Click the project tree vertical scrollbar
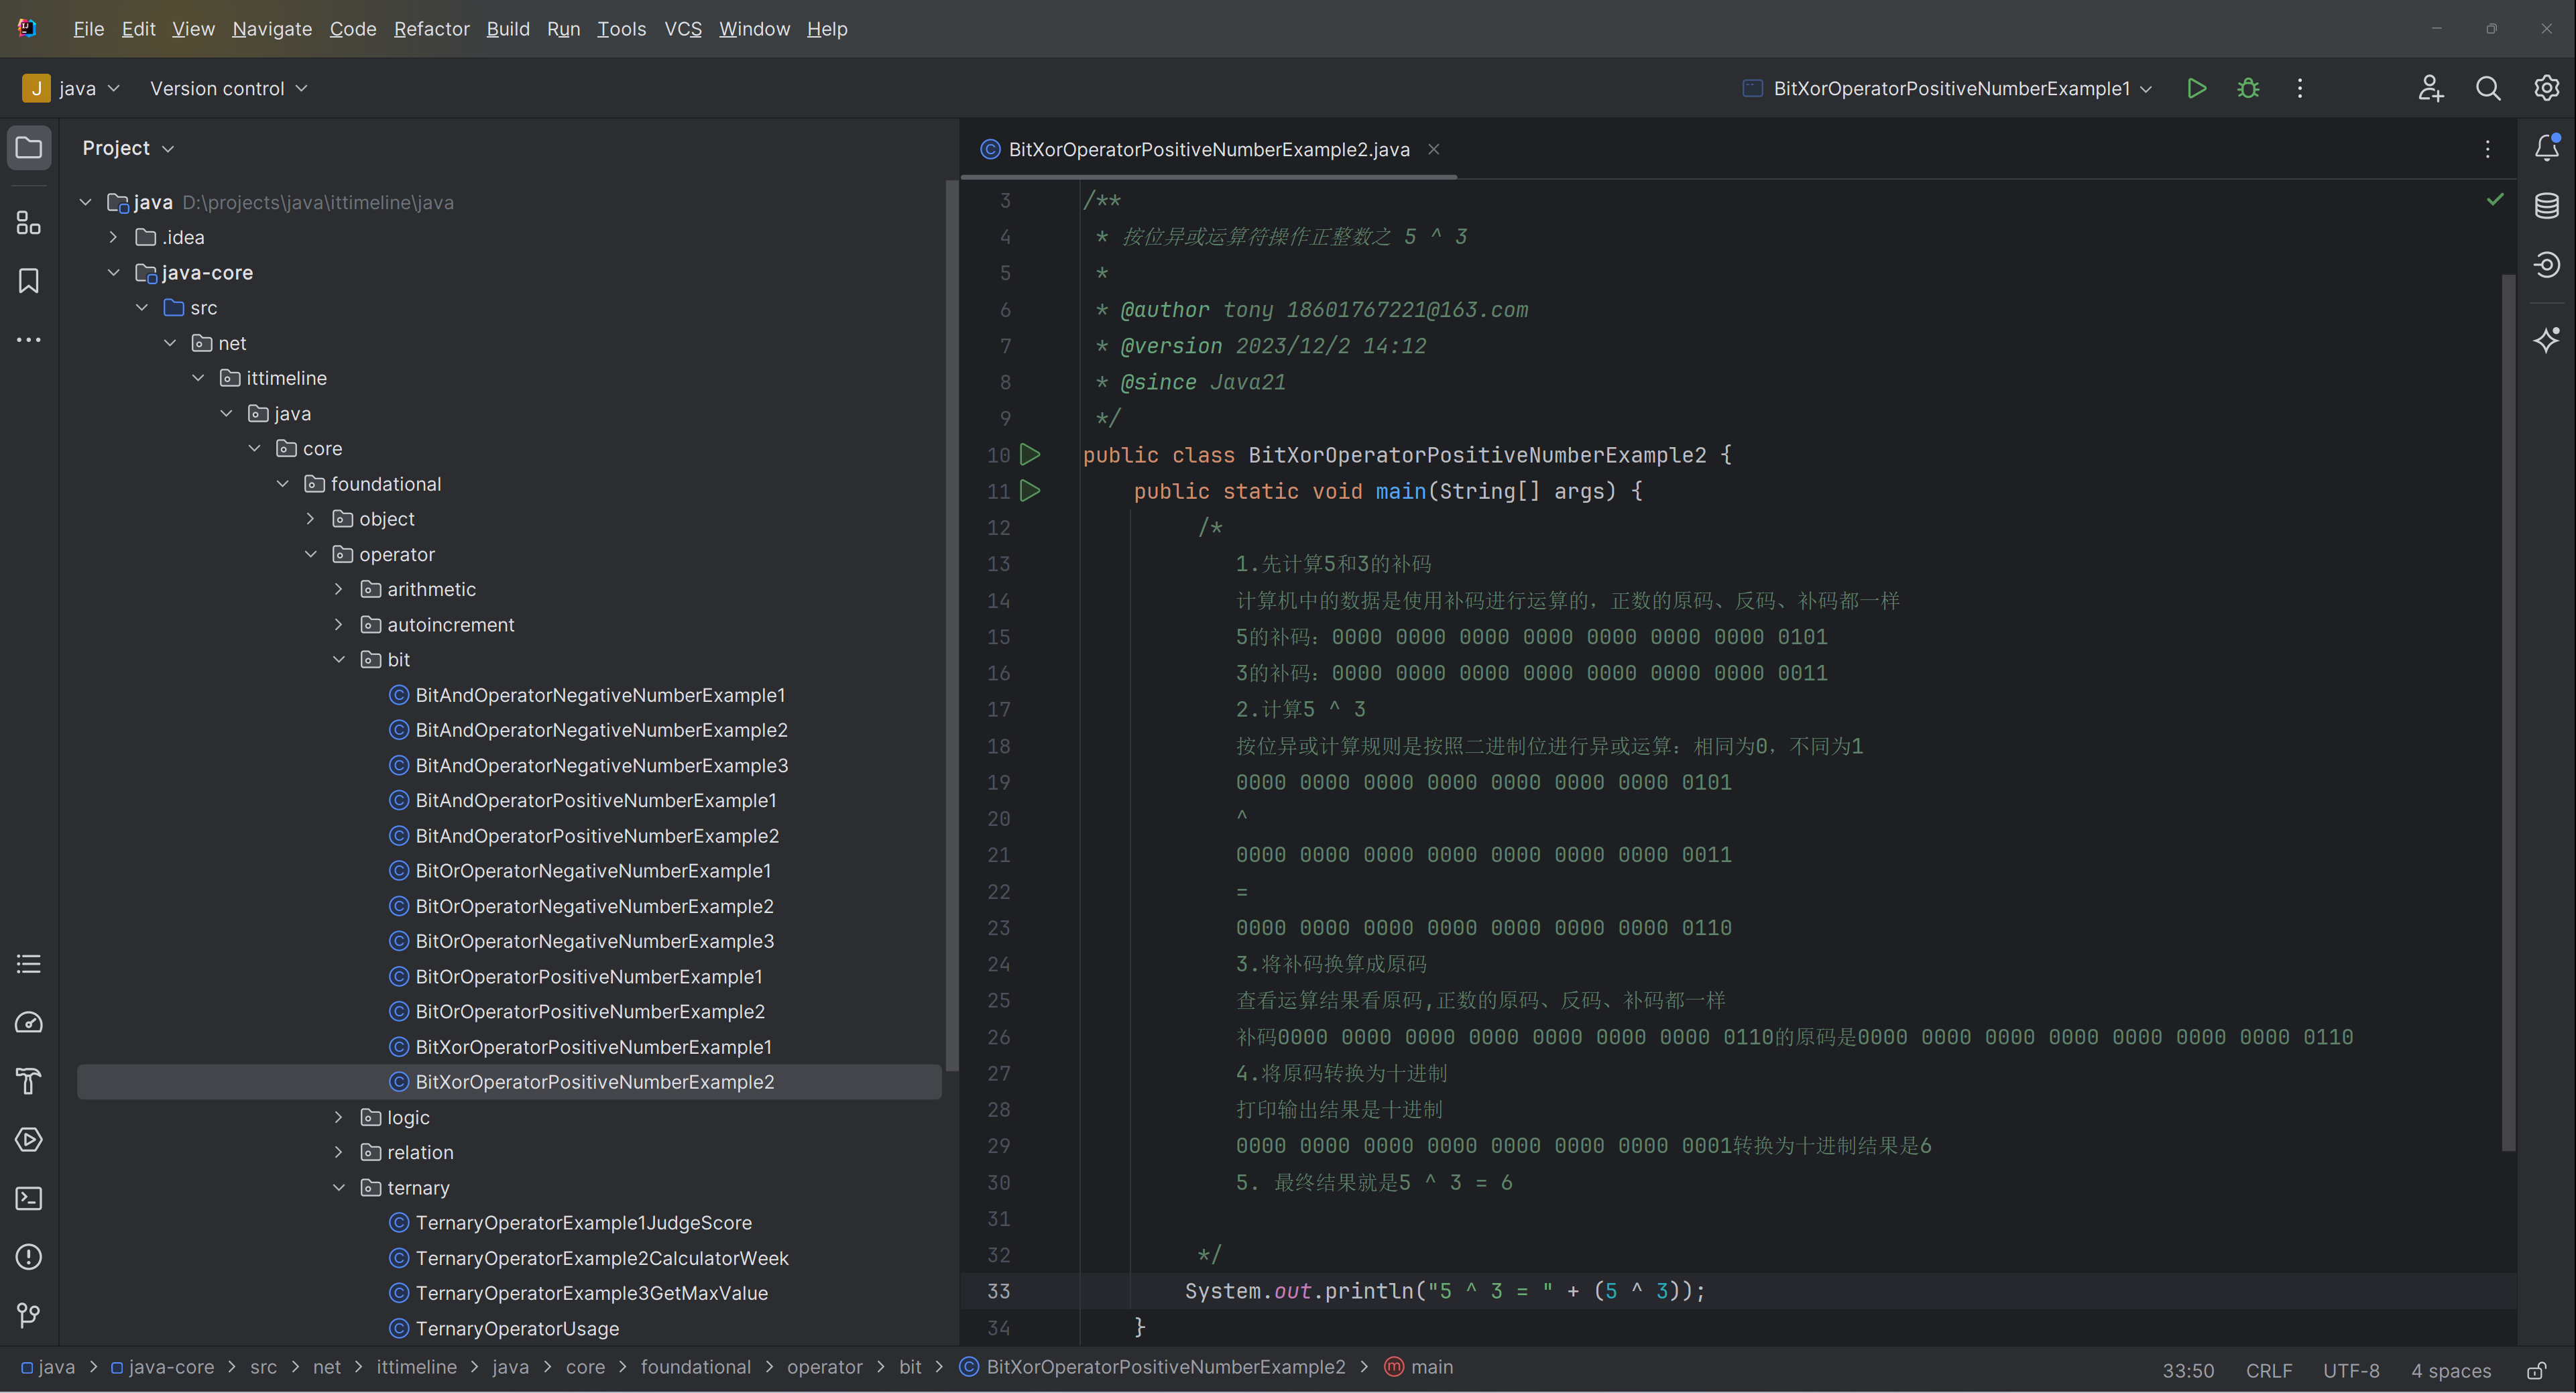 coord(951,624)
